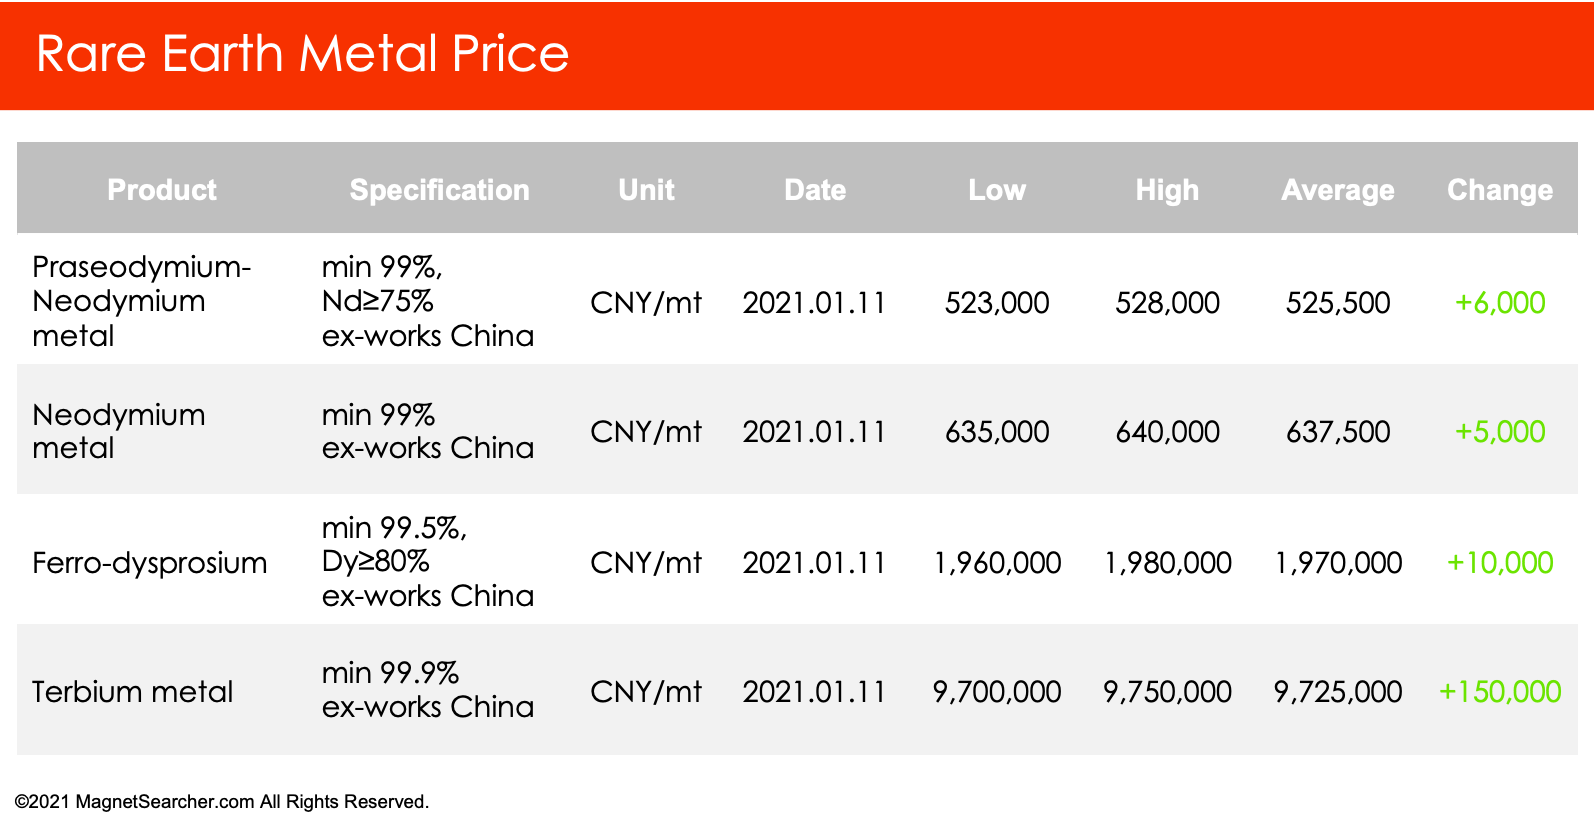
Task: Select the Product column header
Action: point(162,190)
